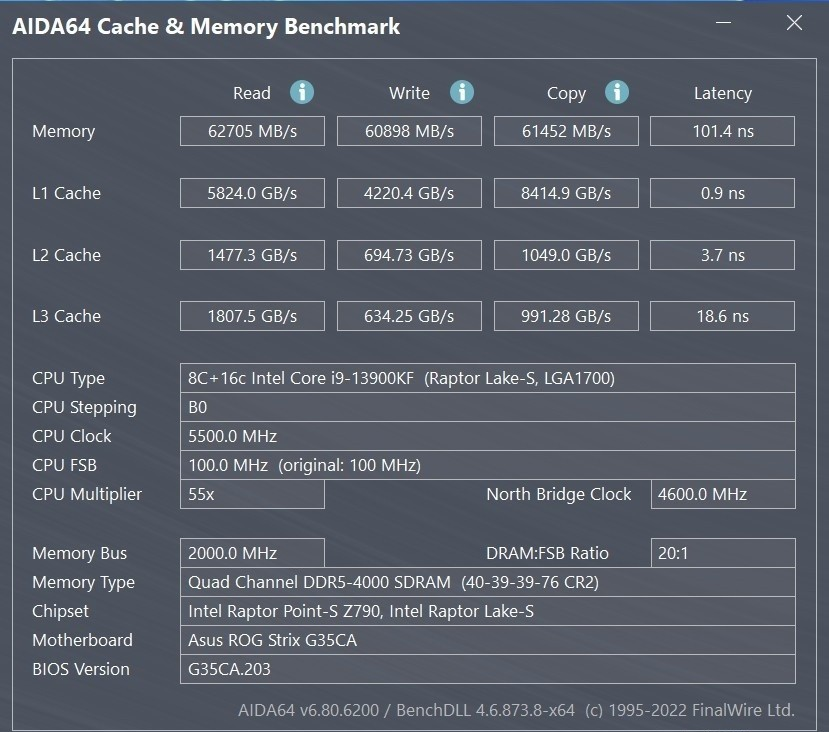Image resolution: width=829 pixels, height=733 pixels.
Task: Select the Memory Write value 60898 MB/s
Action: tap(409, 131)
